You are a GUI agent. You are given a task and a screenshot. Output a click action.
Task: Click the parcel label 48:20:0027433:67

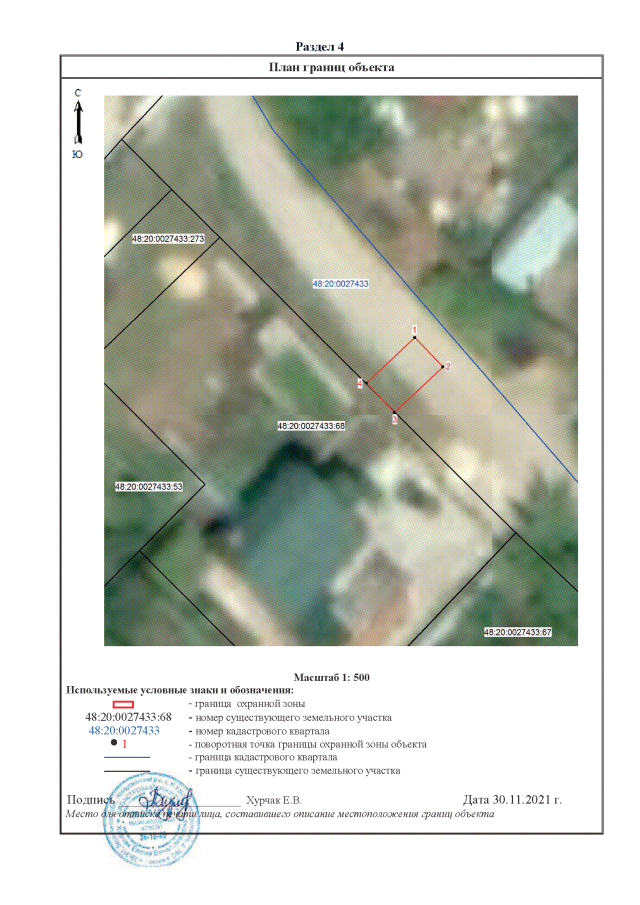[518, 632]
